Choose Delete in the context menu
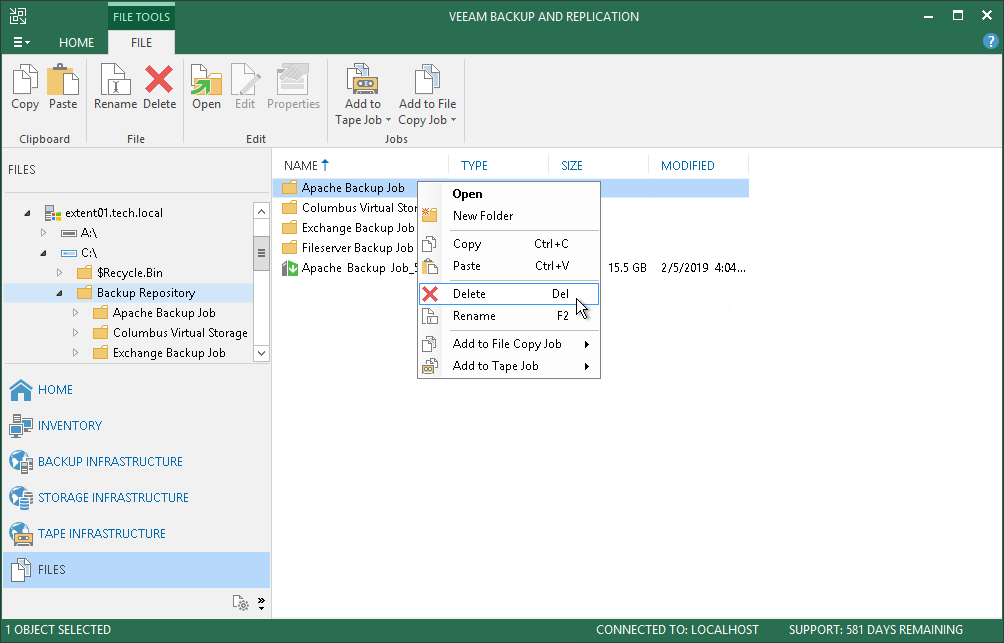This screenshot has height=643, width=1004. pos(509,294)
